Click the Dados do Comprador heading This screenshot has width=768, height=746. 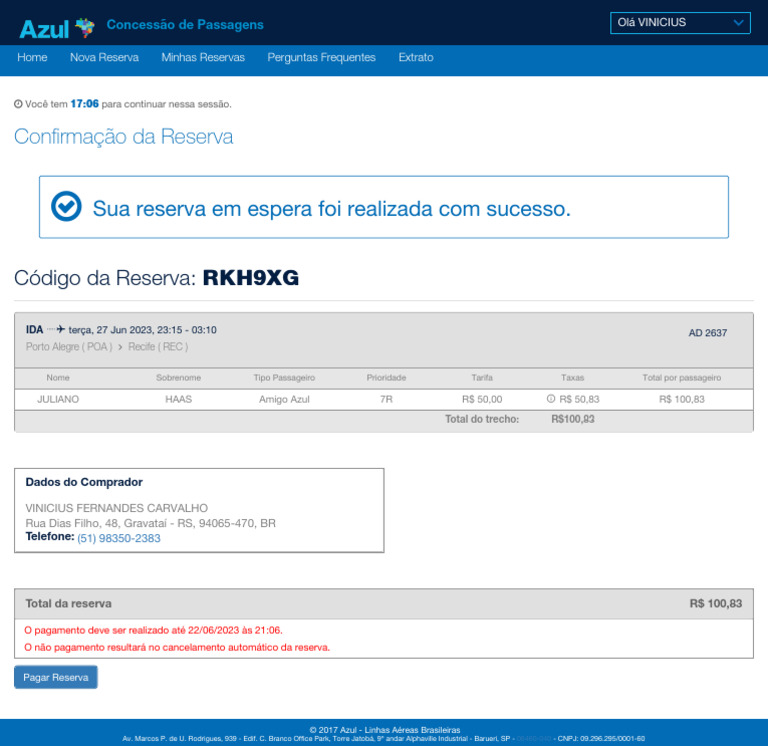84,482
